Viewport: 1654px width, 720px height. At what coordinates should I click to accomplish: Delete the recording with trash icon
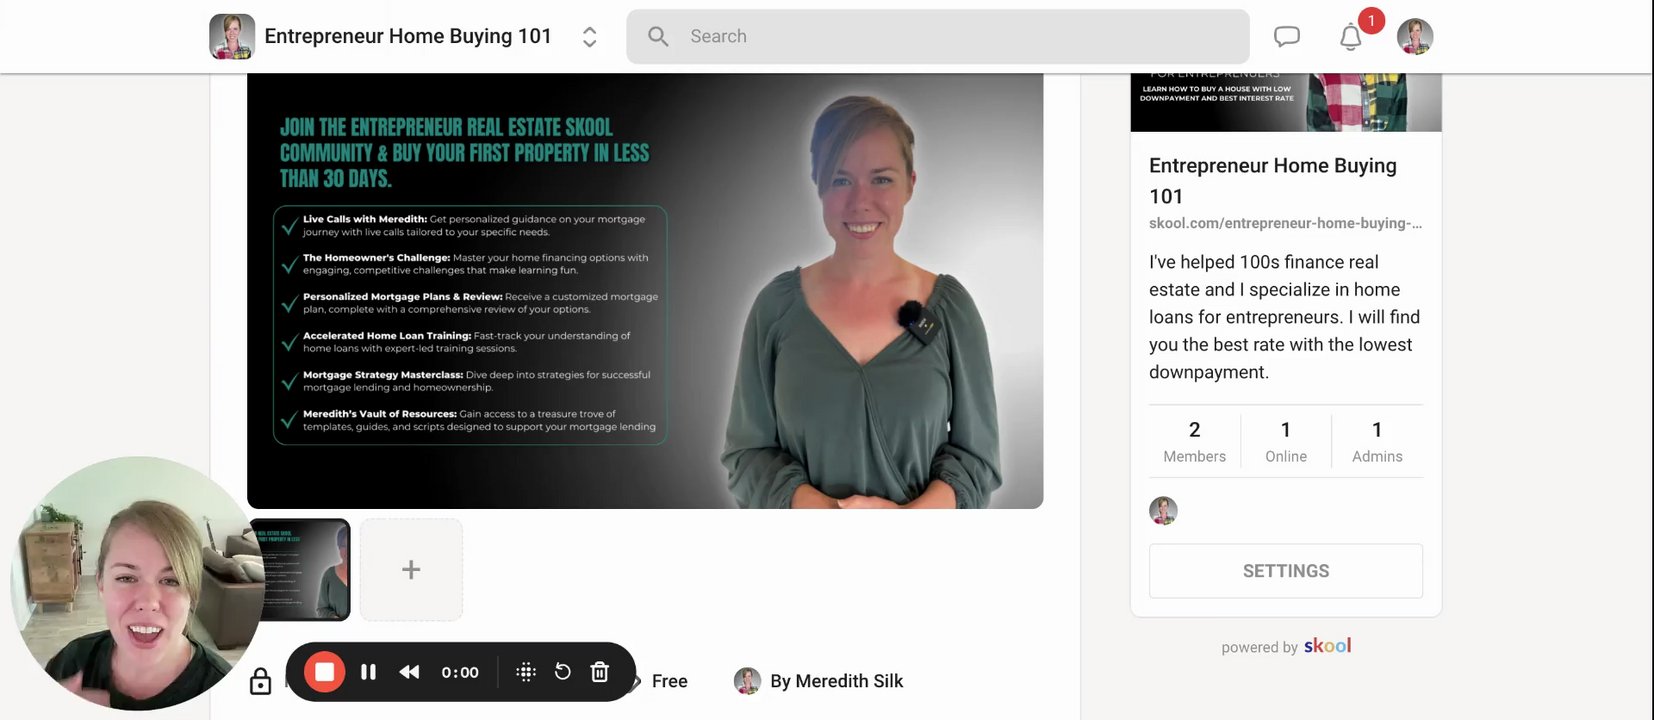click(600, 672)
